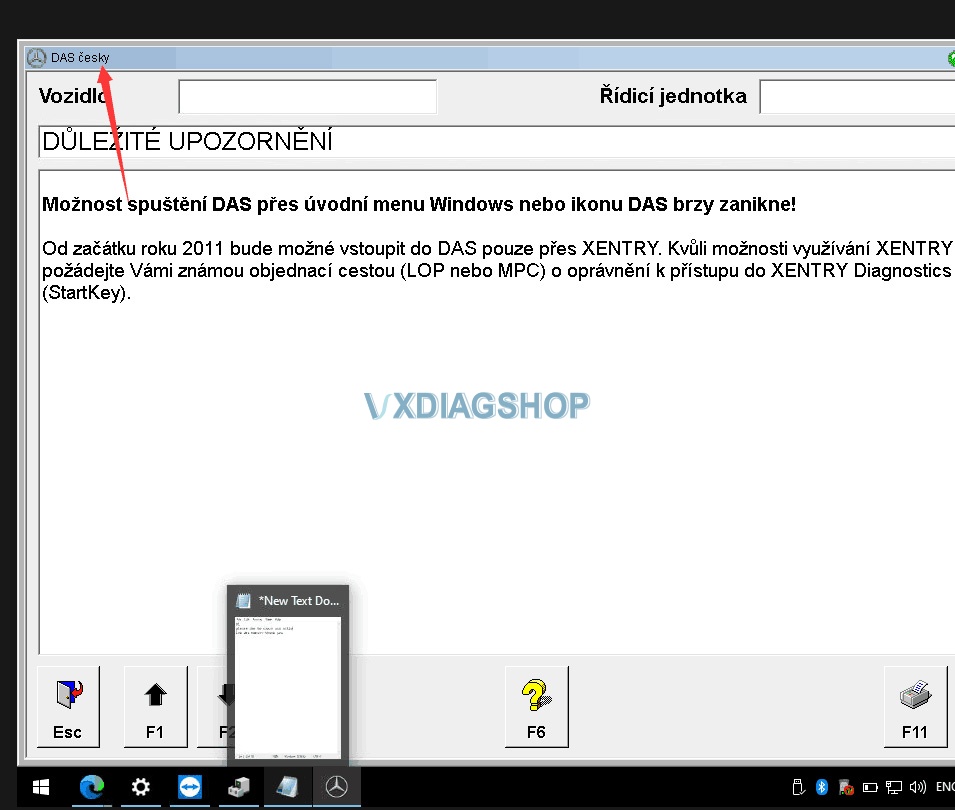Click the "(StartKey)." text
The image size is (955, 810).
(86, 293)
